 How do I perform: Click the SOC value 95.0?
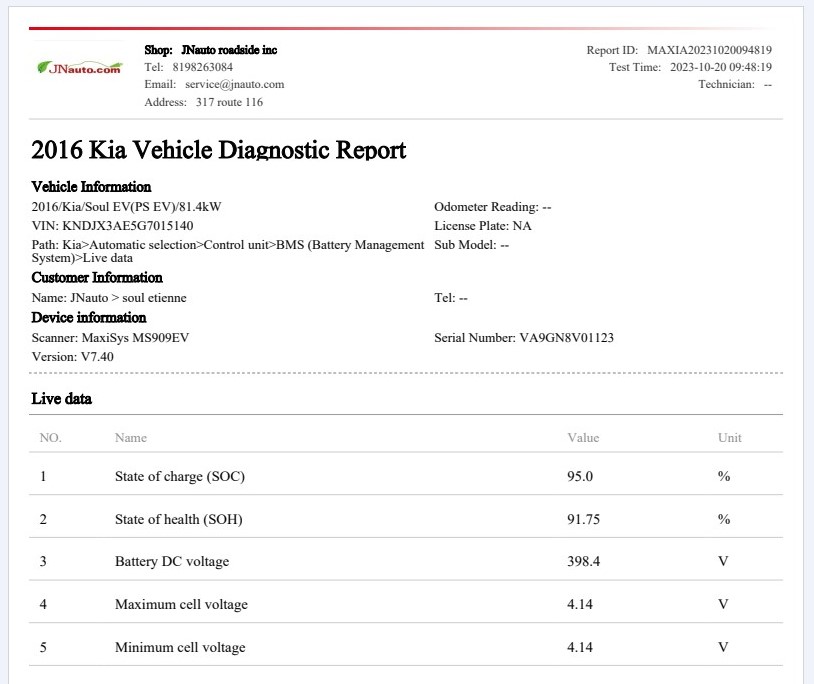tap(580, 476)
